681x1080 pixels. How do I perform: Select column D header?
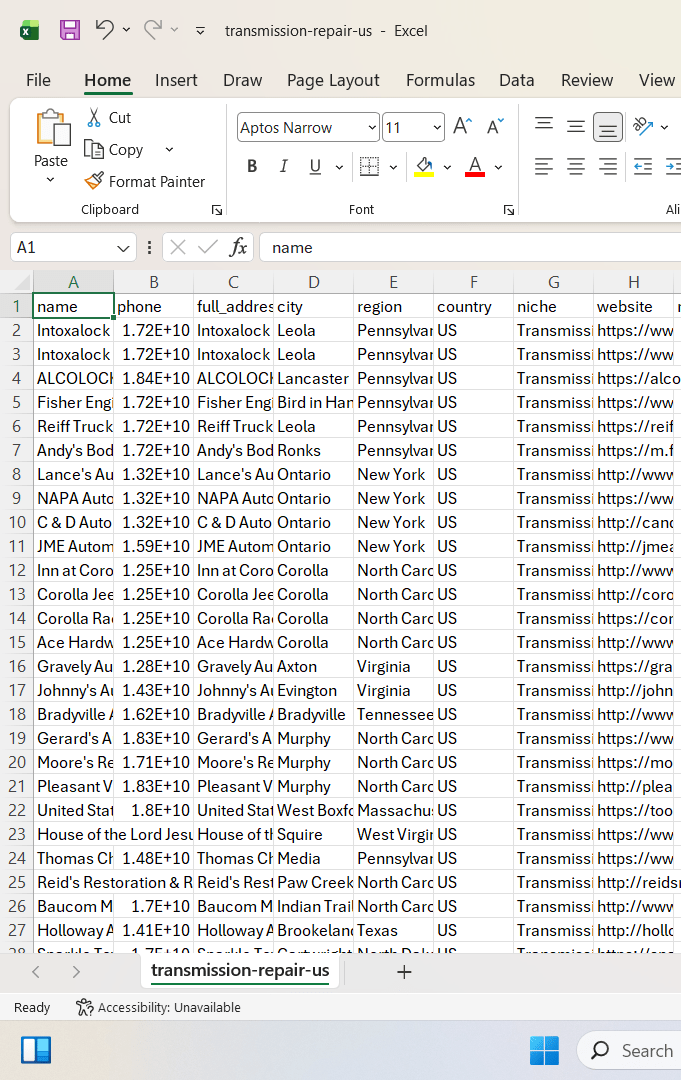313,282
